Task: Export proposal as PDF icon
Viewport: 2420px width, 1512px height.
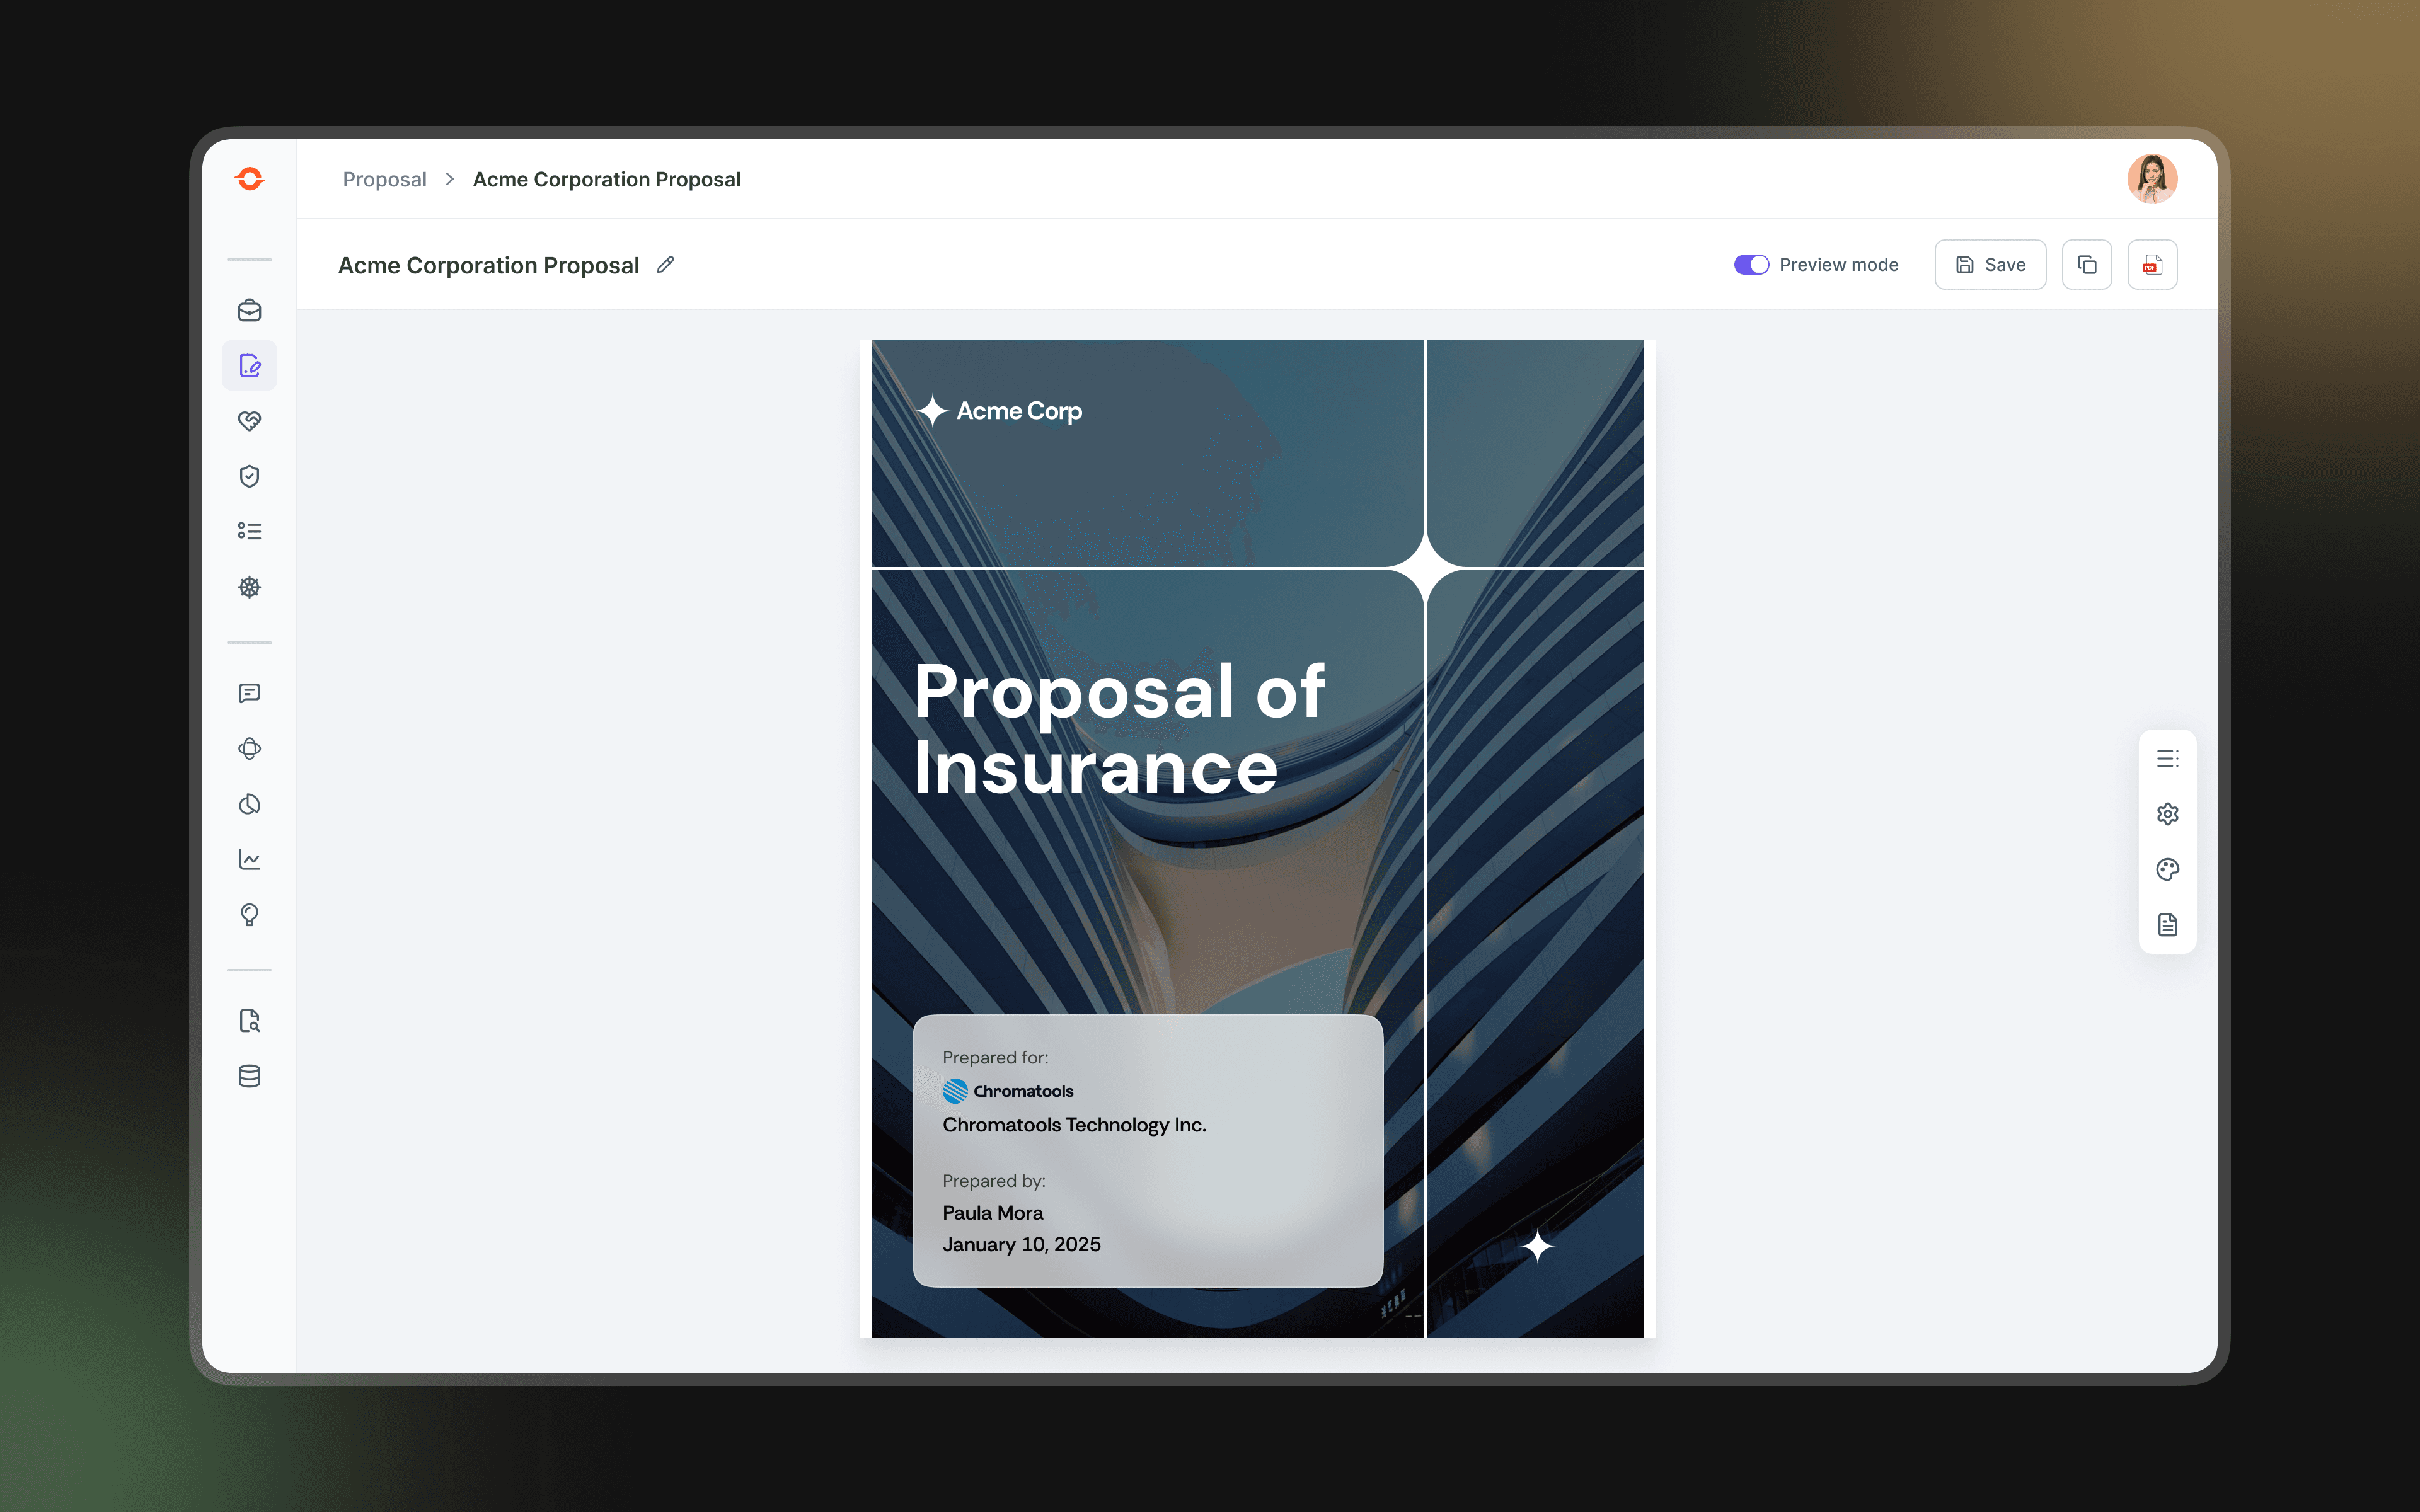Action: (2152, 265)
